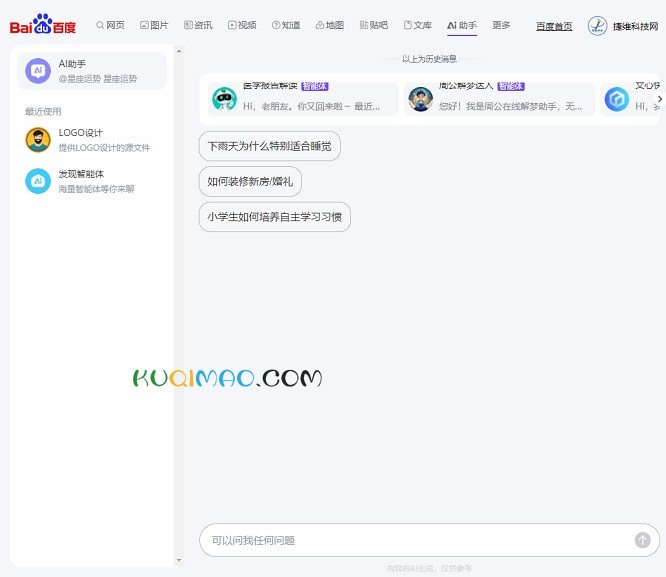Open the 更多 menu
666x577 pixels.
tap(501, 25)
